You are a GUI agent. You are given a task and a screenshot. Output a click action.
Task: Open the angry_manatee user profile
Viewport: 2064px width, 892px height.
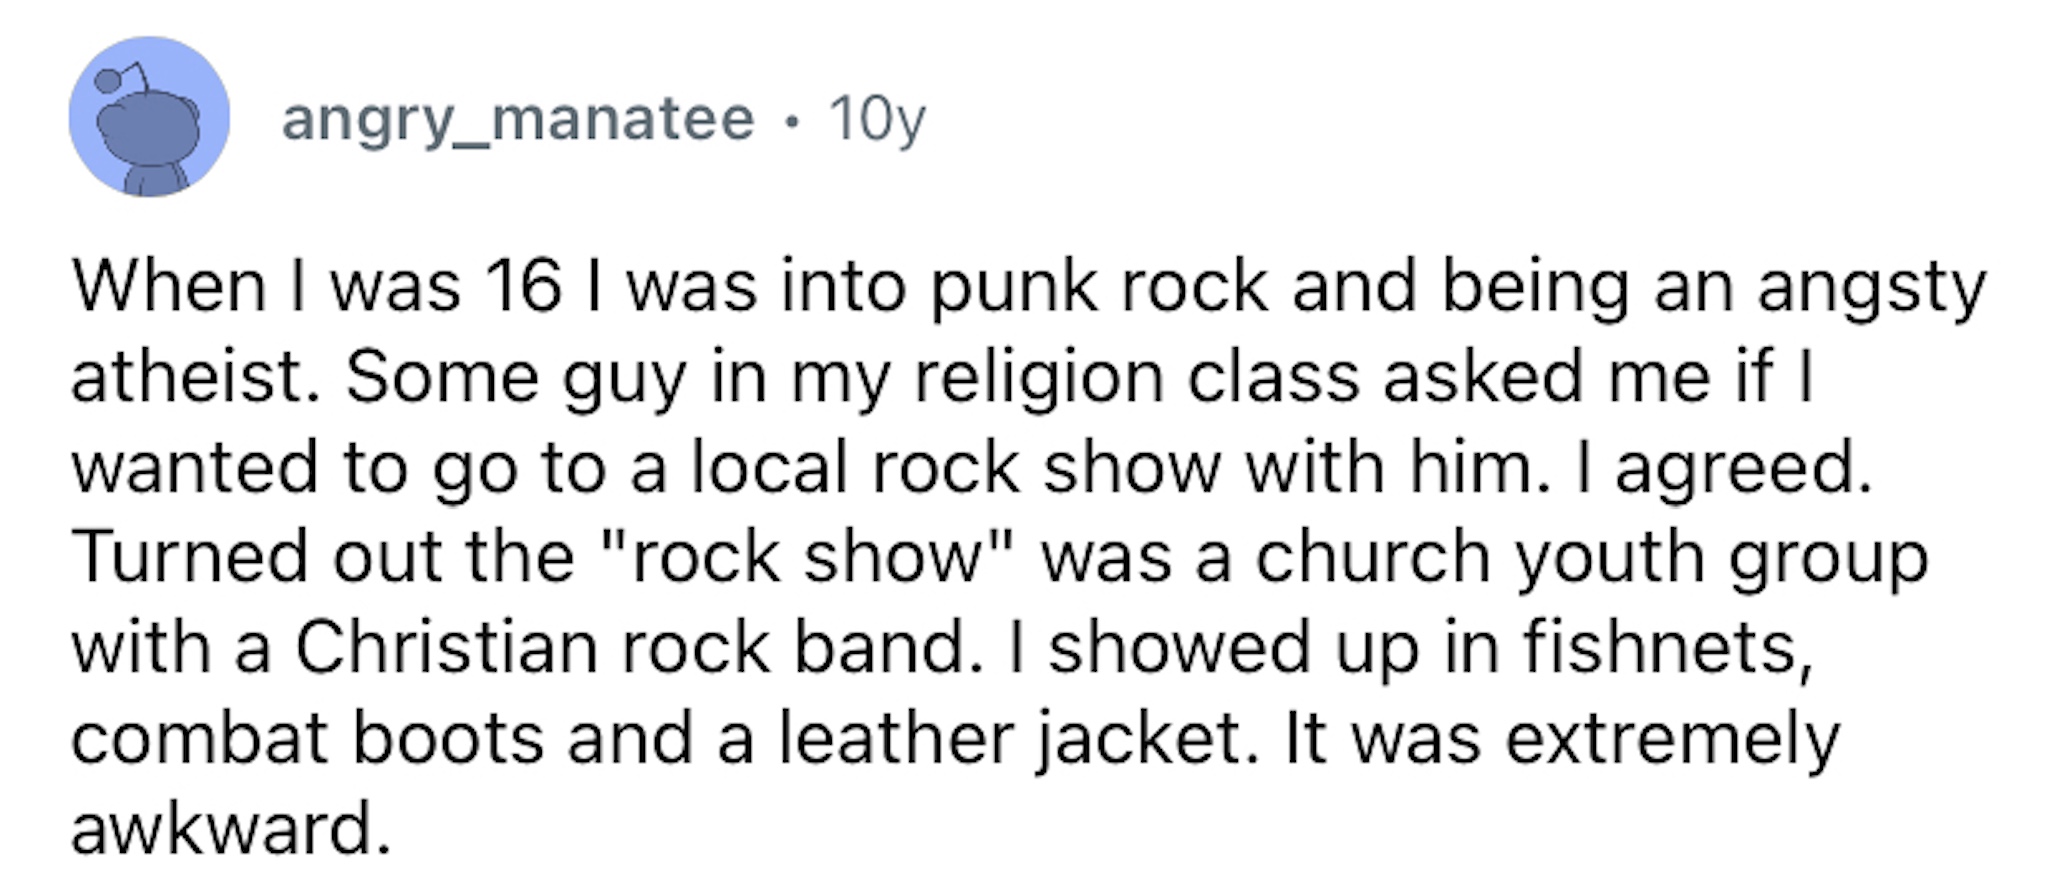[x=518, y=120]
